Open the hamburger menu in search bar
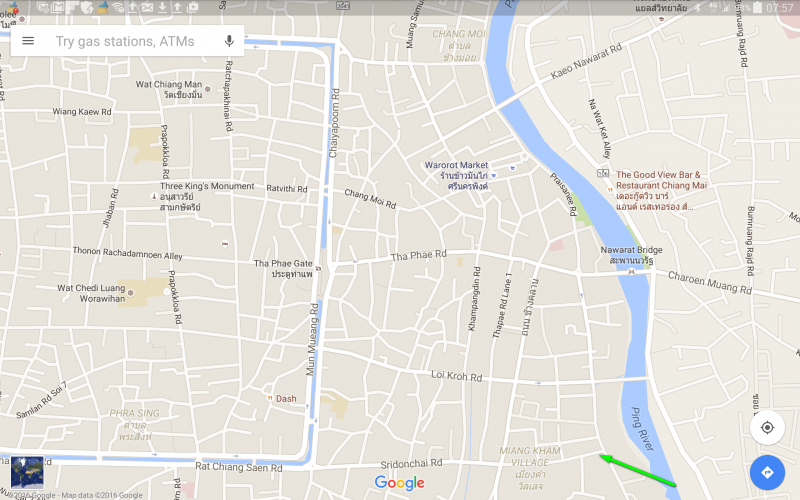 point(28,41)
